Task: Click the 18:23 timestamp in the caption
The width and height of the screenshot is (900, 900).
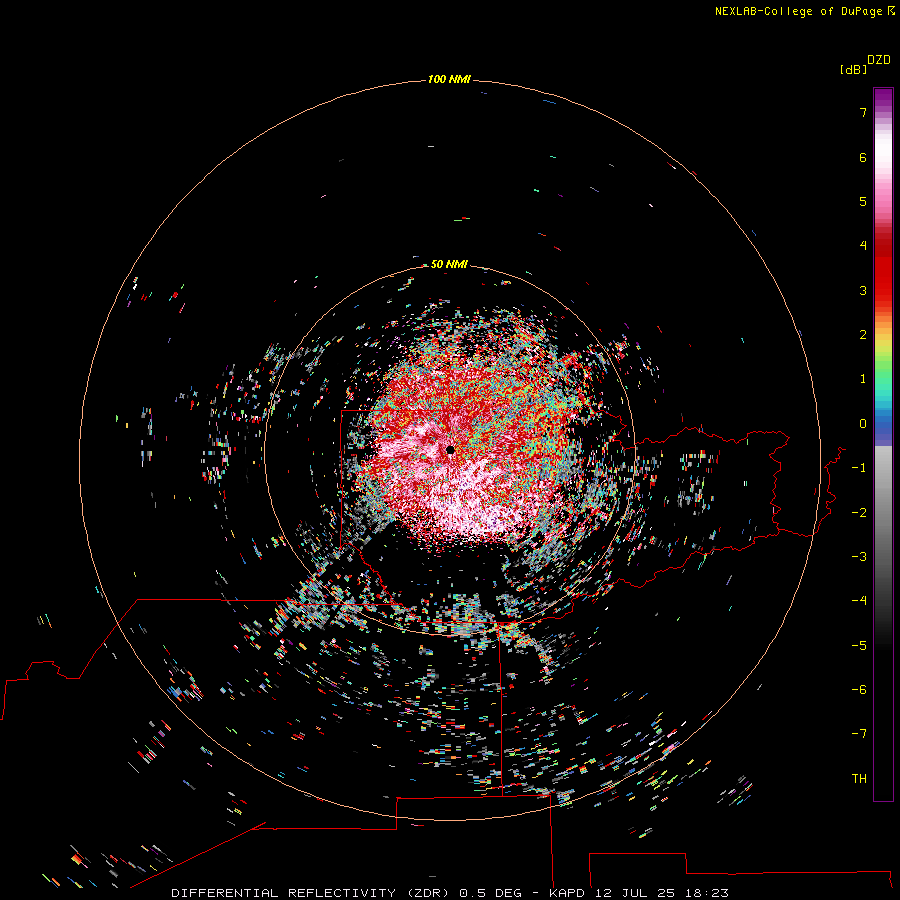Action: tap(709, 893)
